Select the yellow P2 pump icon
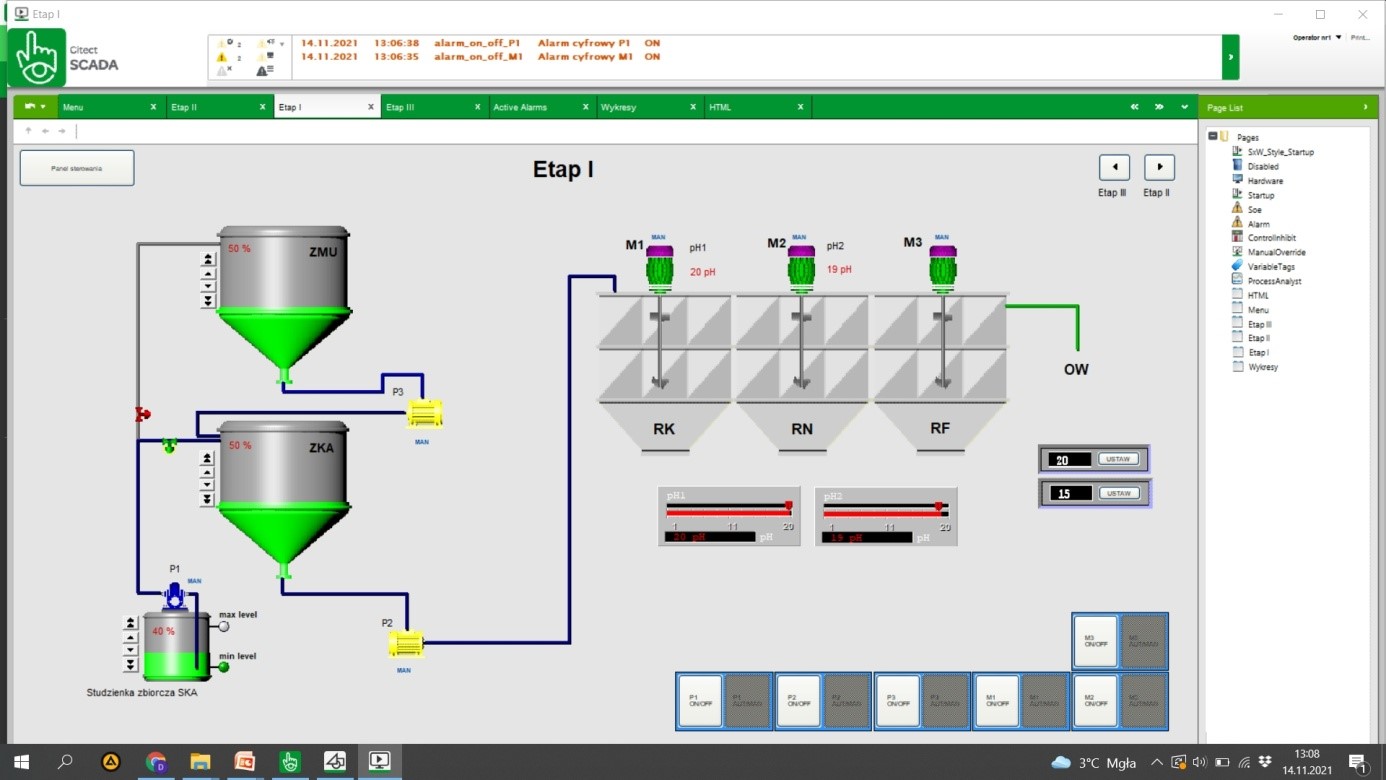 [x=407, y=644]
